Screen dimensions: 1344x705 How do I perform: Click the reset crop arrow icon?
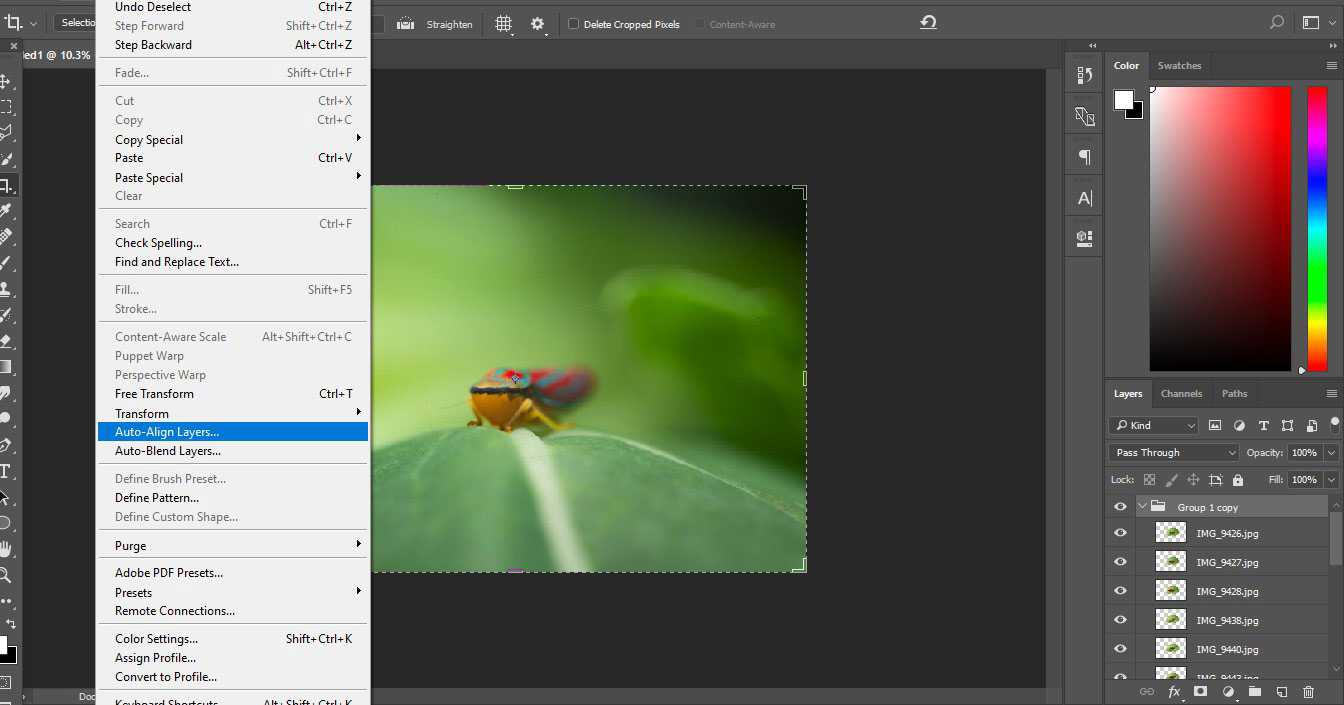coord(928,23)
